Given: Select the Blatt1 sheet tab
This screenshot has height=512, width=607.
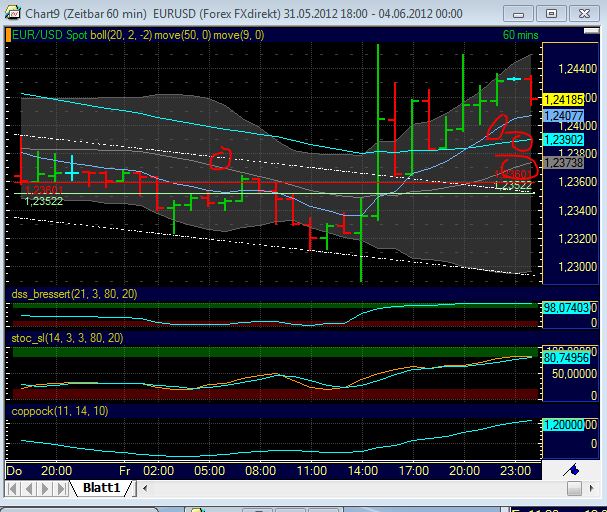Looking at the screenshot, I should [102, 488].
